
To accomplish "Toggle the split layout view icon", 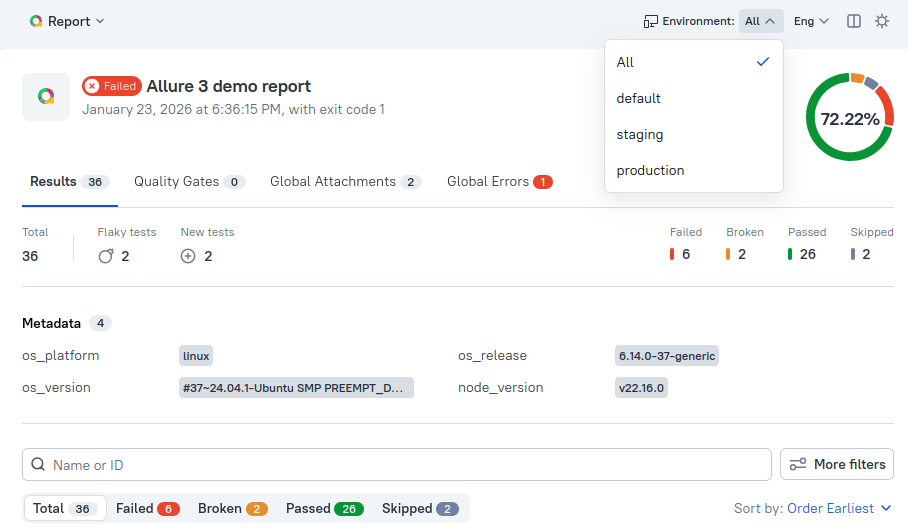I will (x=854, y=21).
